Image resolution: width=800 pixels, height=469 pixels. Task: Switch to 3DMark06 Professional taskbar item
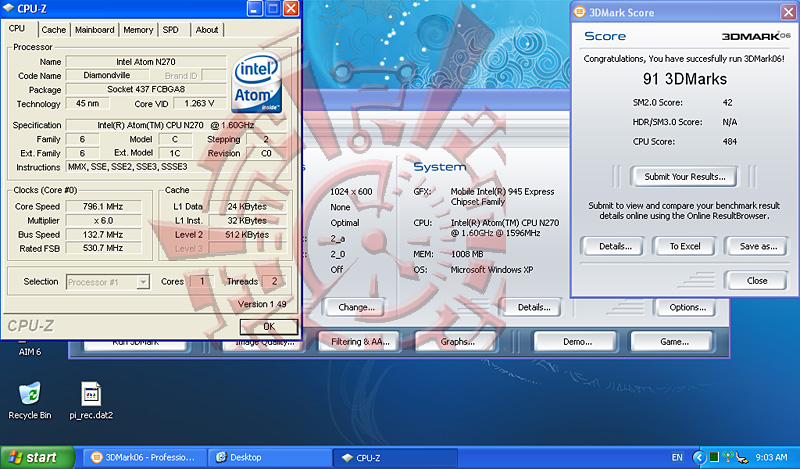pos(144,457)
